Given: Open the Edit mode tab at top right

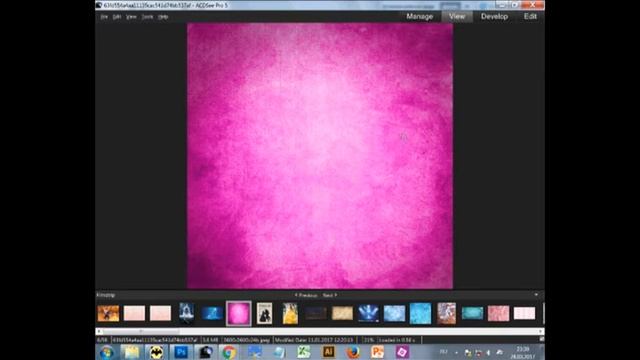Looking at the screenshot, I should 530,16.
